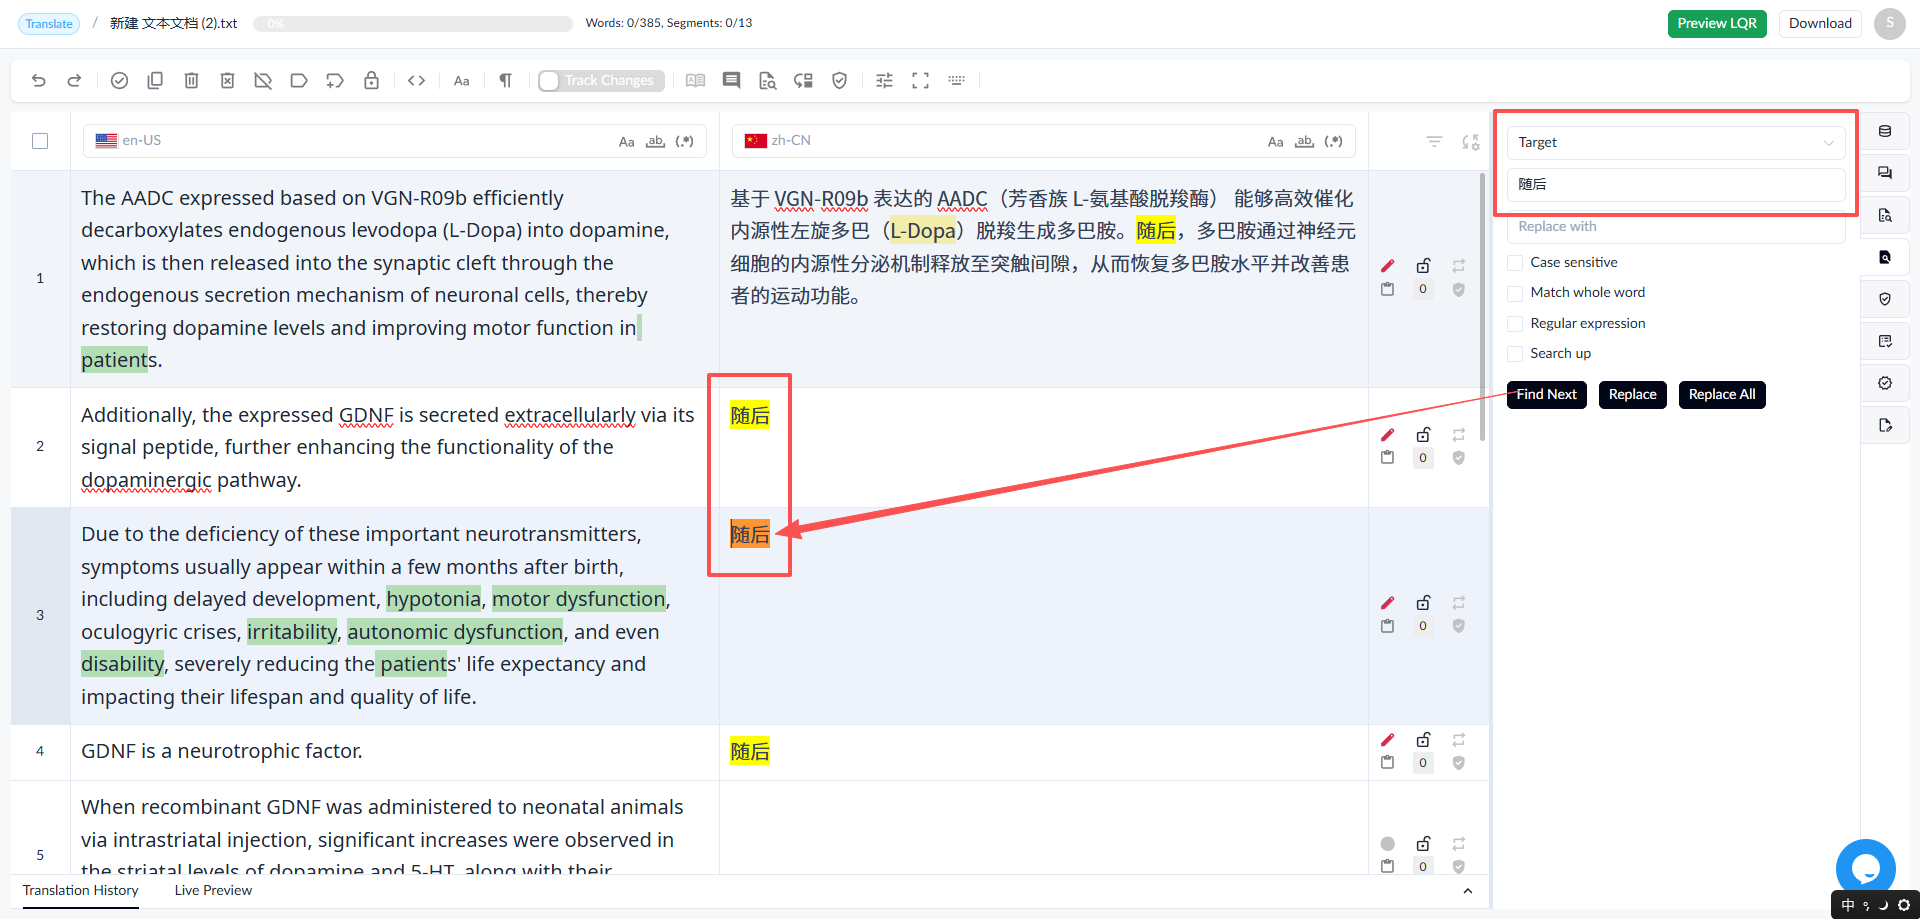The width and height of the screenshot is (1920, 919).
Task: Click the Find Next button
Action: (1546, 395)
